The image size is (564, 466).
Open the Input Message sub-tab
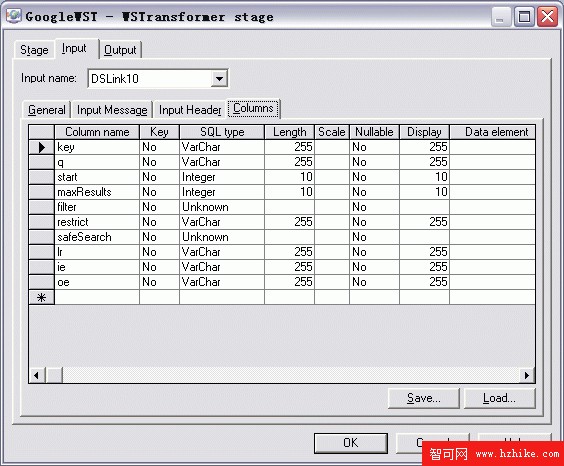[112, 110]
